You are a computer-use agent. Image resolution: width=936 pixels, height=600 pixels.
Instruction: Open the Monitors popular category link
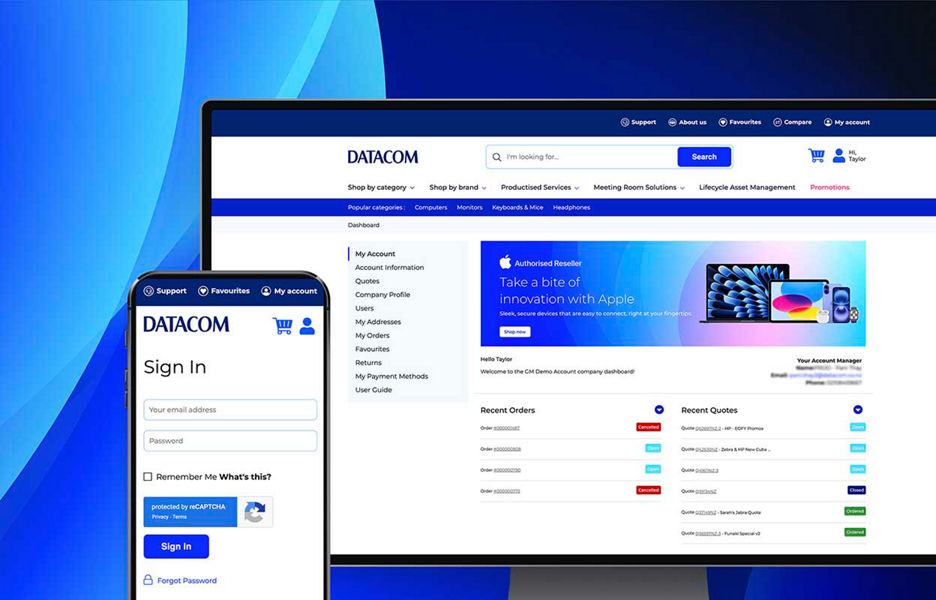point(469,208)
